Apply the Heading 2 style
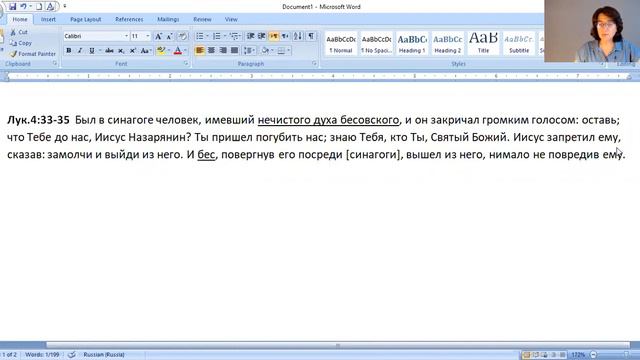This screenshot has height=360, width=640. [x=447, y=44]
